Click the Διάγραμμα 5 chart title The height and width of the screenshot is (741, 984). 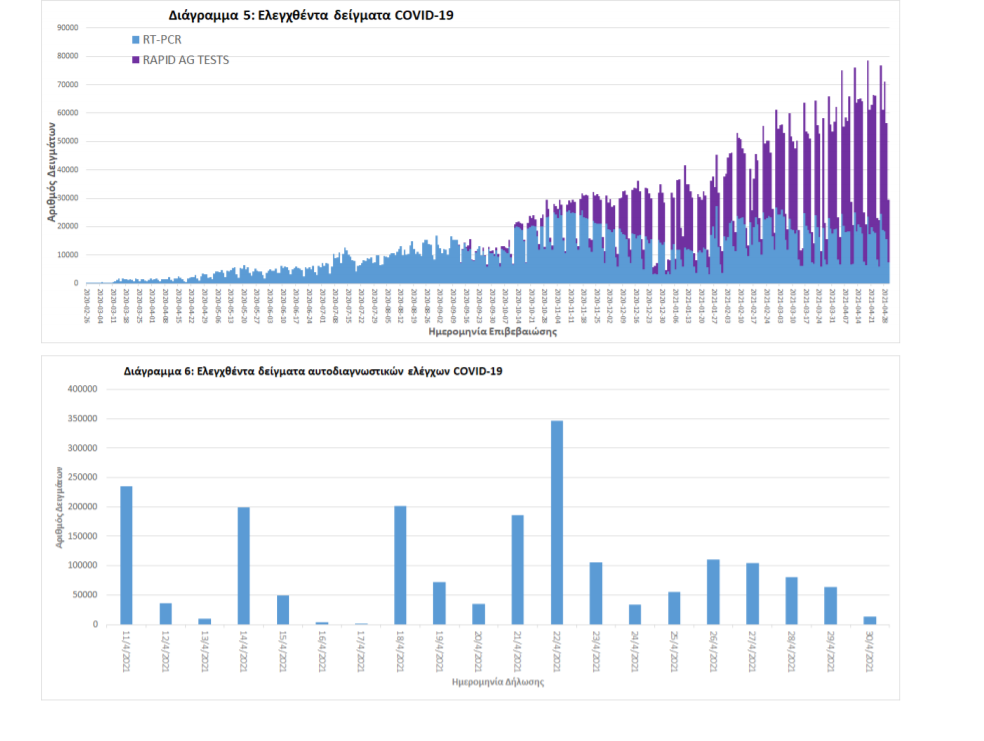point(302,16)
